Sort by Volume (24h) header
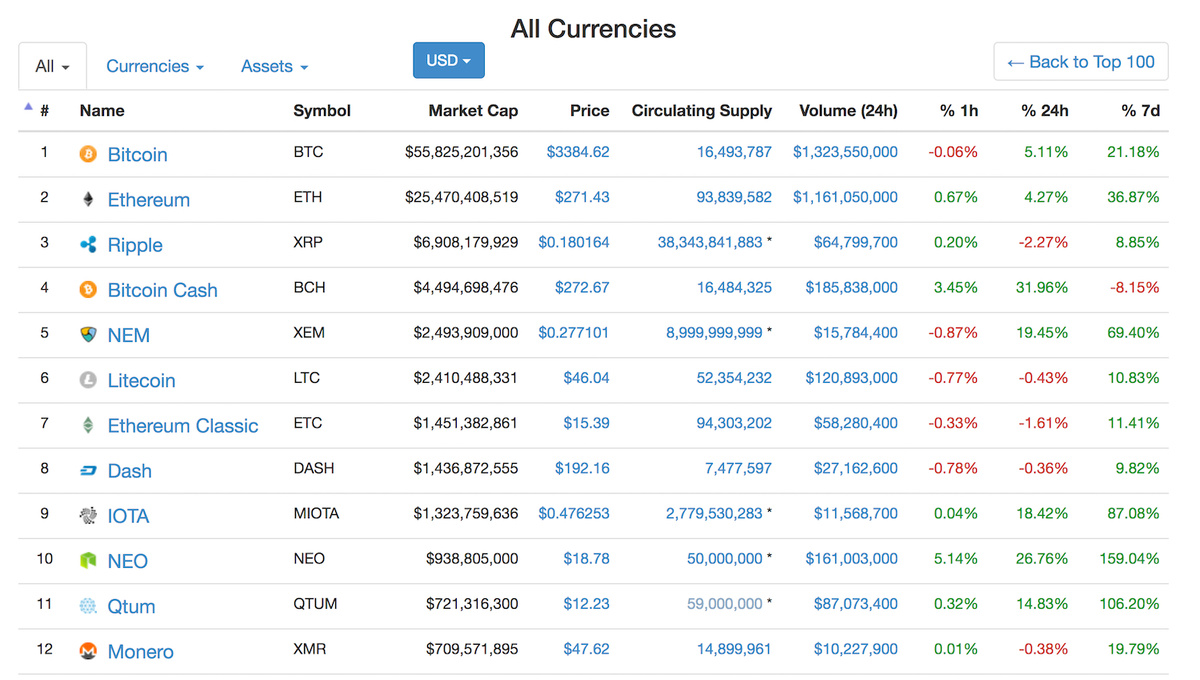The height and width of the screenshot is (680, 1200). (x=848, y=111)
